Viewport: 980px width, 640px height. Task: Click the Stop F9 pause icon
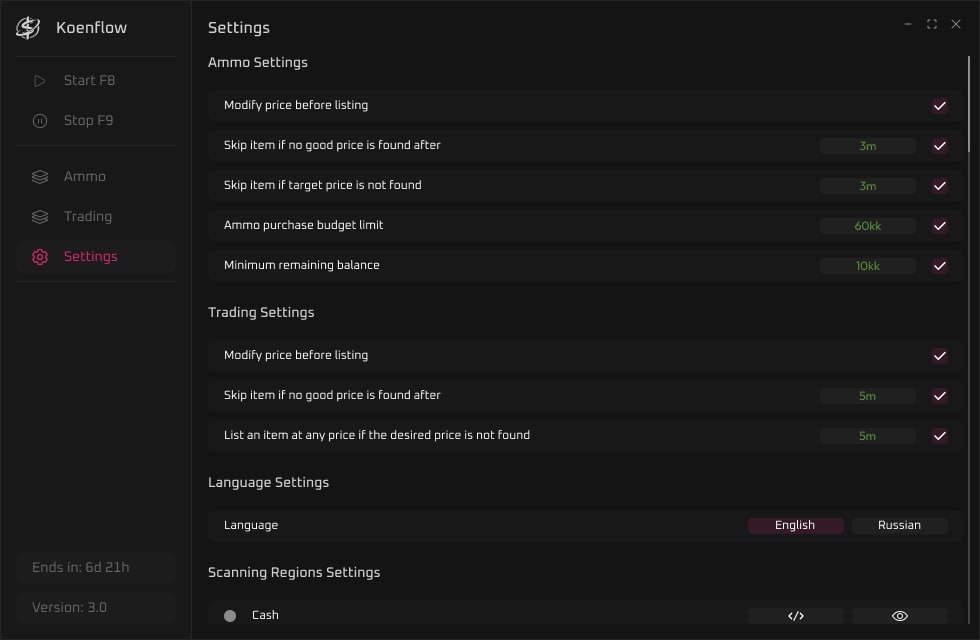(x=39, y=121)
